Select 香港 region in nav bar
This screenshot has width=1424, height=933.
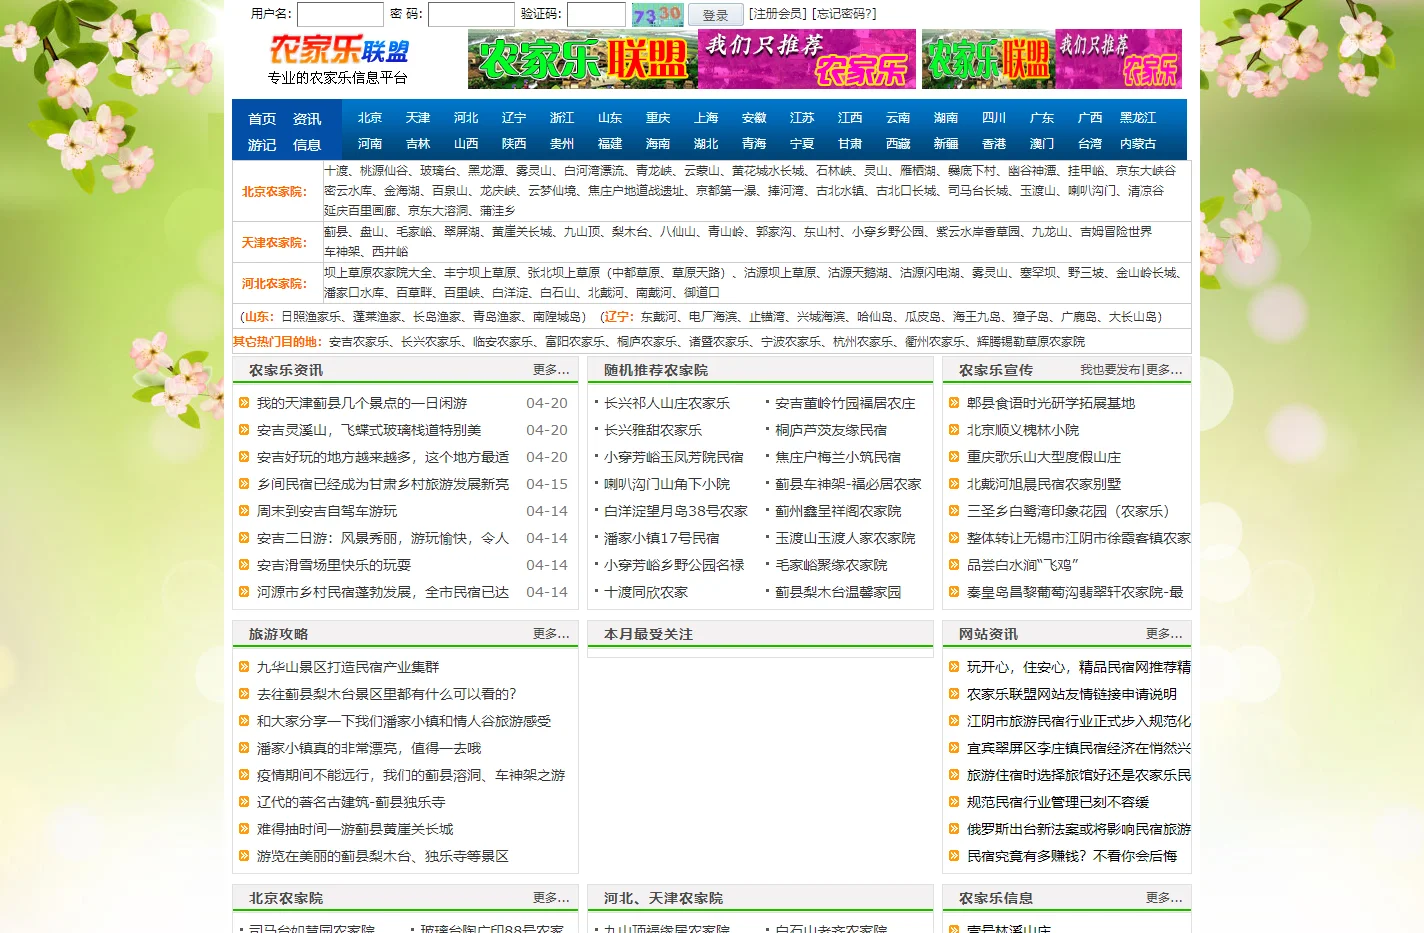(994, 144)
